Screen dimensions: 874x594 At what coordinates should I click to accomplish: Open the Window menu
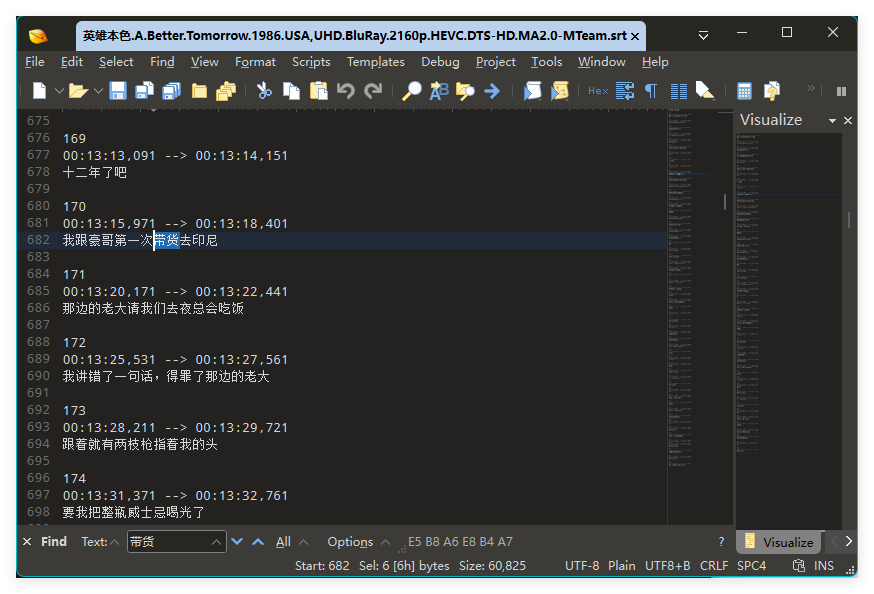click(601, 62)
